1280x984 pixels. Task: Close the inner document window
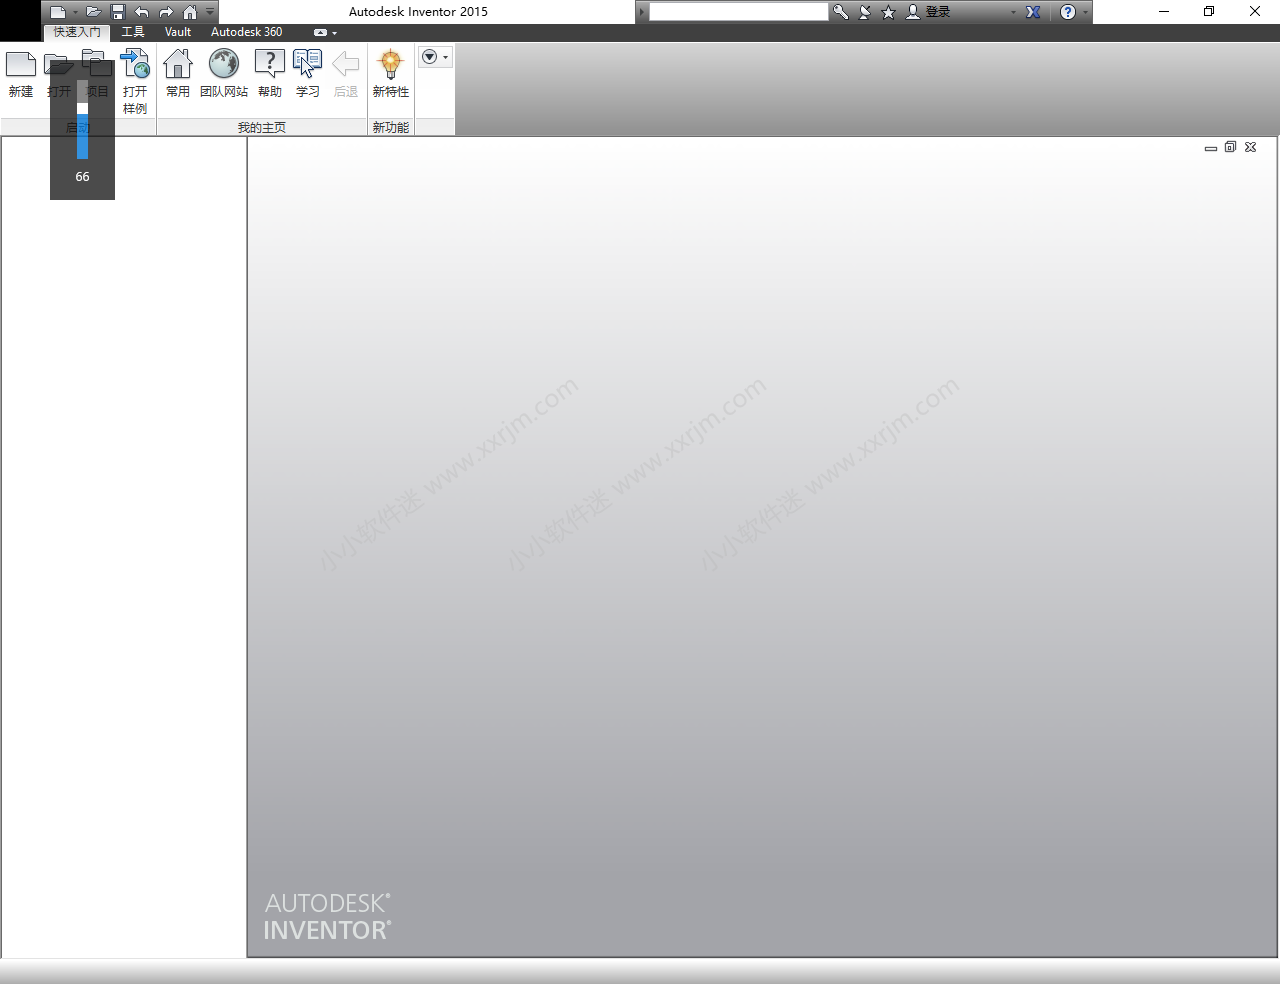pos(1250,147)
